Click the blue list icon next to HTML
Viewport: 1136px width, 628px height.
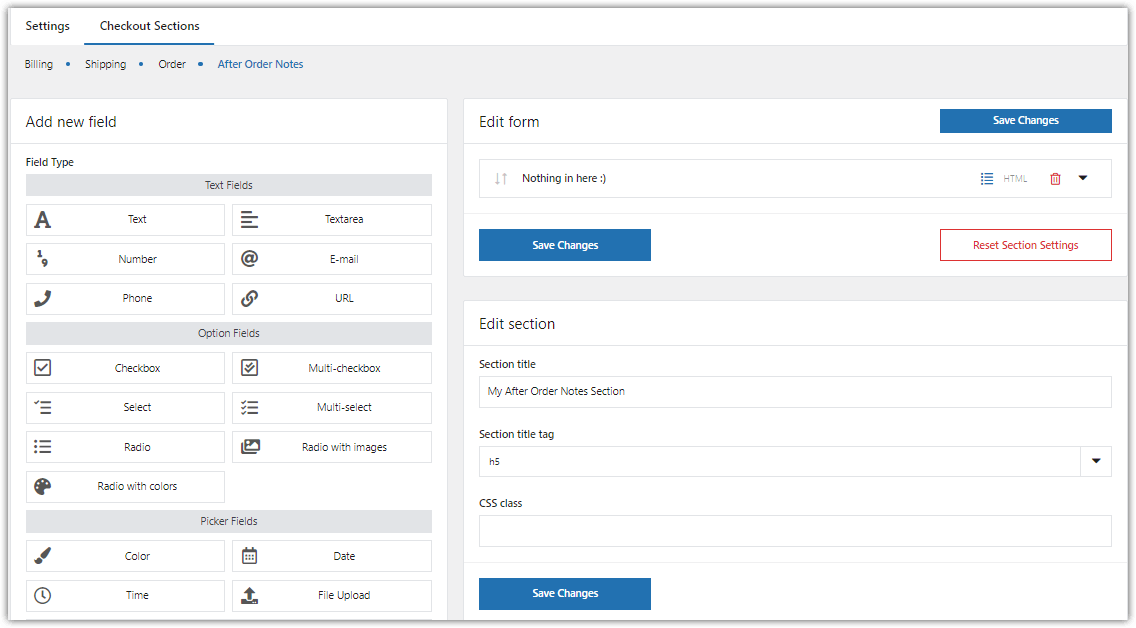pos(987,178)
